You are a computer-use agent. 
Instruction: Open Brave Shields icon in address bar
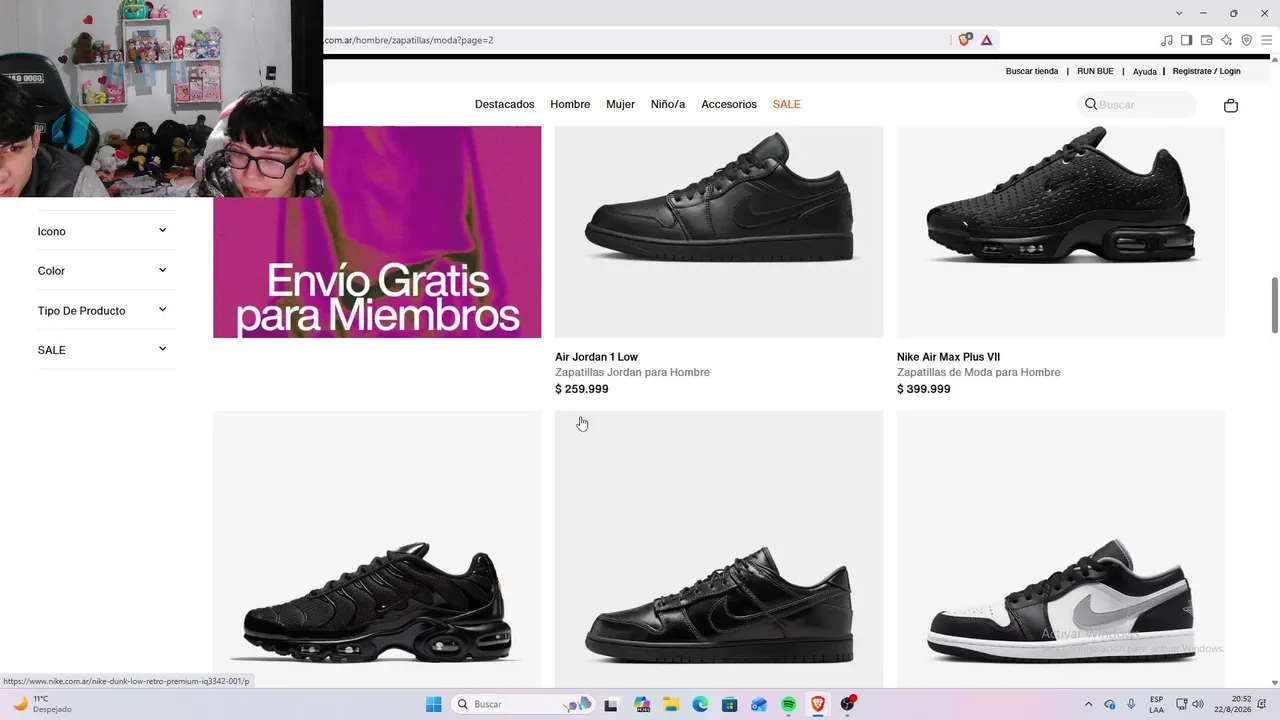coord(964,40)
